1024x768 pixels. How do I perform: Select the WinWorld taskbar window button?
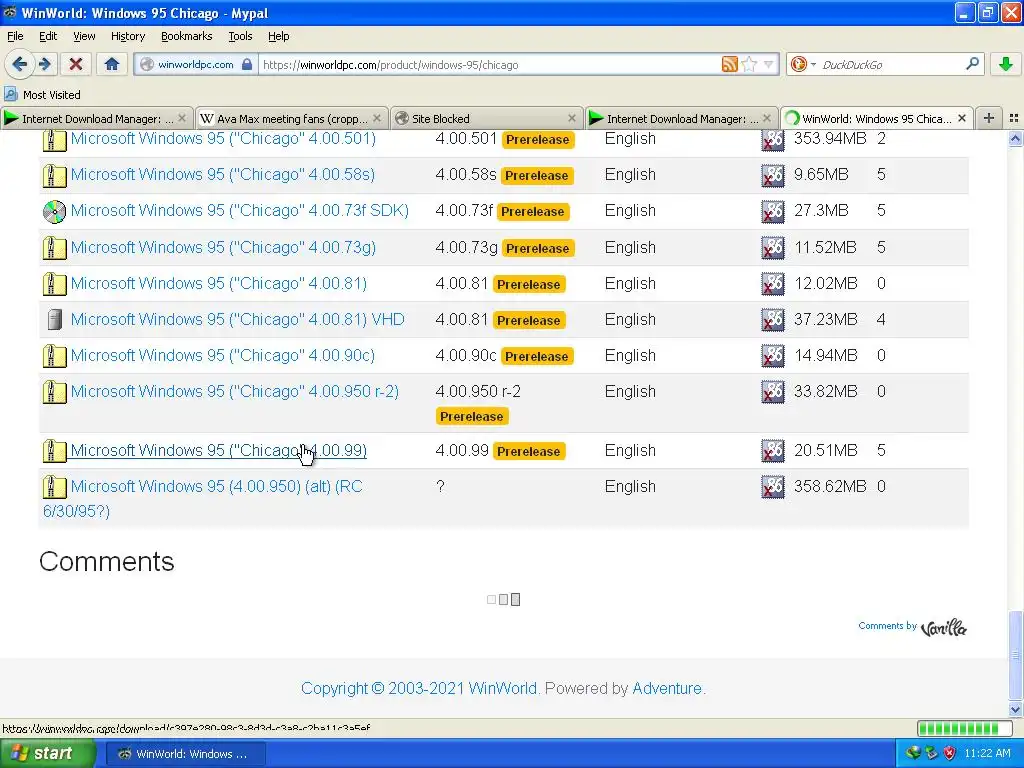click(x=185, y=754)
